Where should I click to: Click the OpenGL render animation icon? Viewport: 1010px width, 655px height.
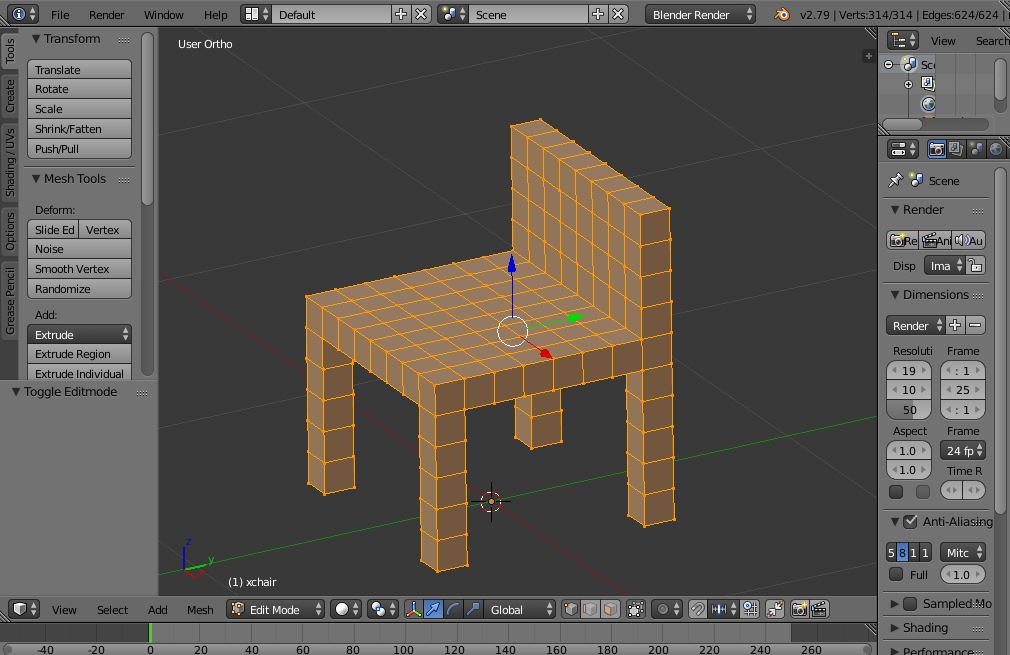pos(819,609)
